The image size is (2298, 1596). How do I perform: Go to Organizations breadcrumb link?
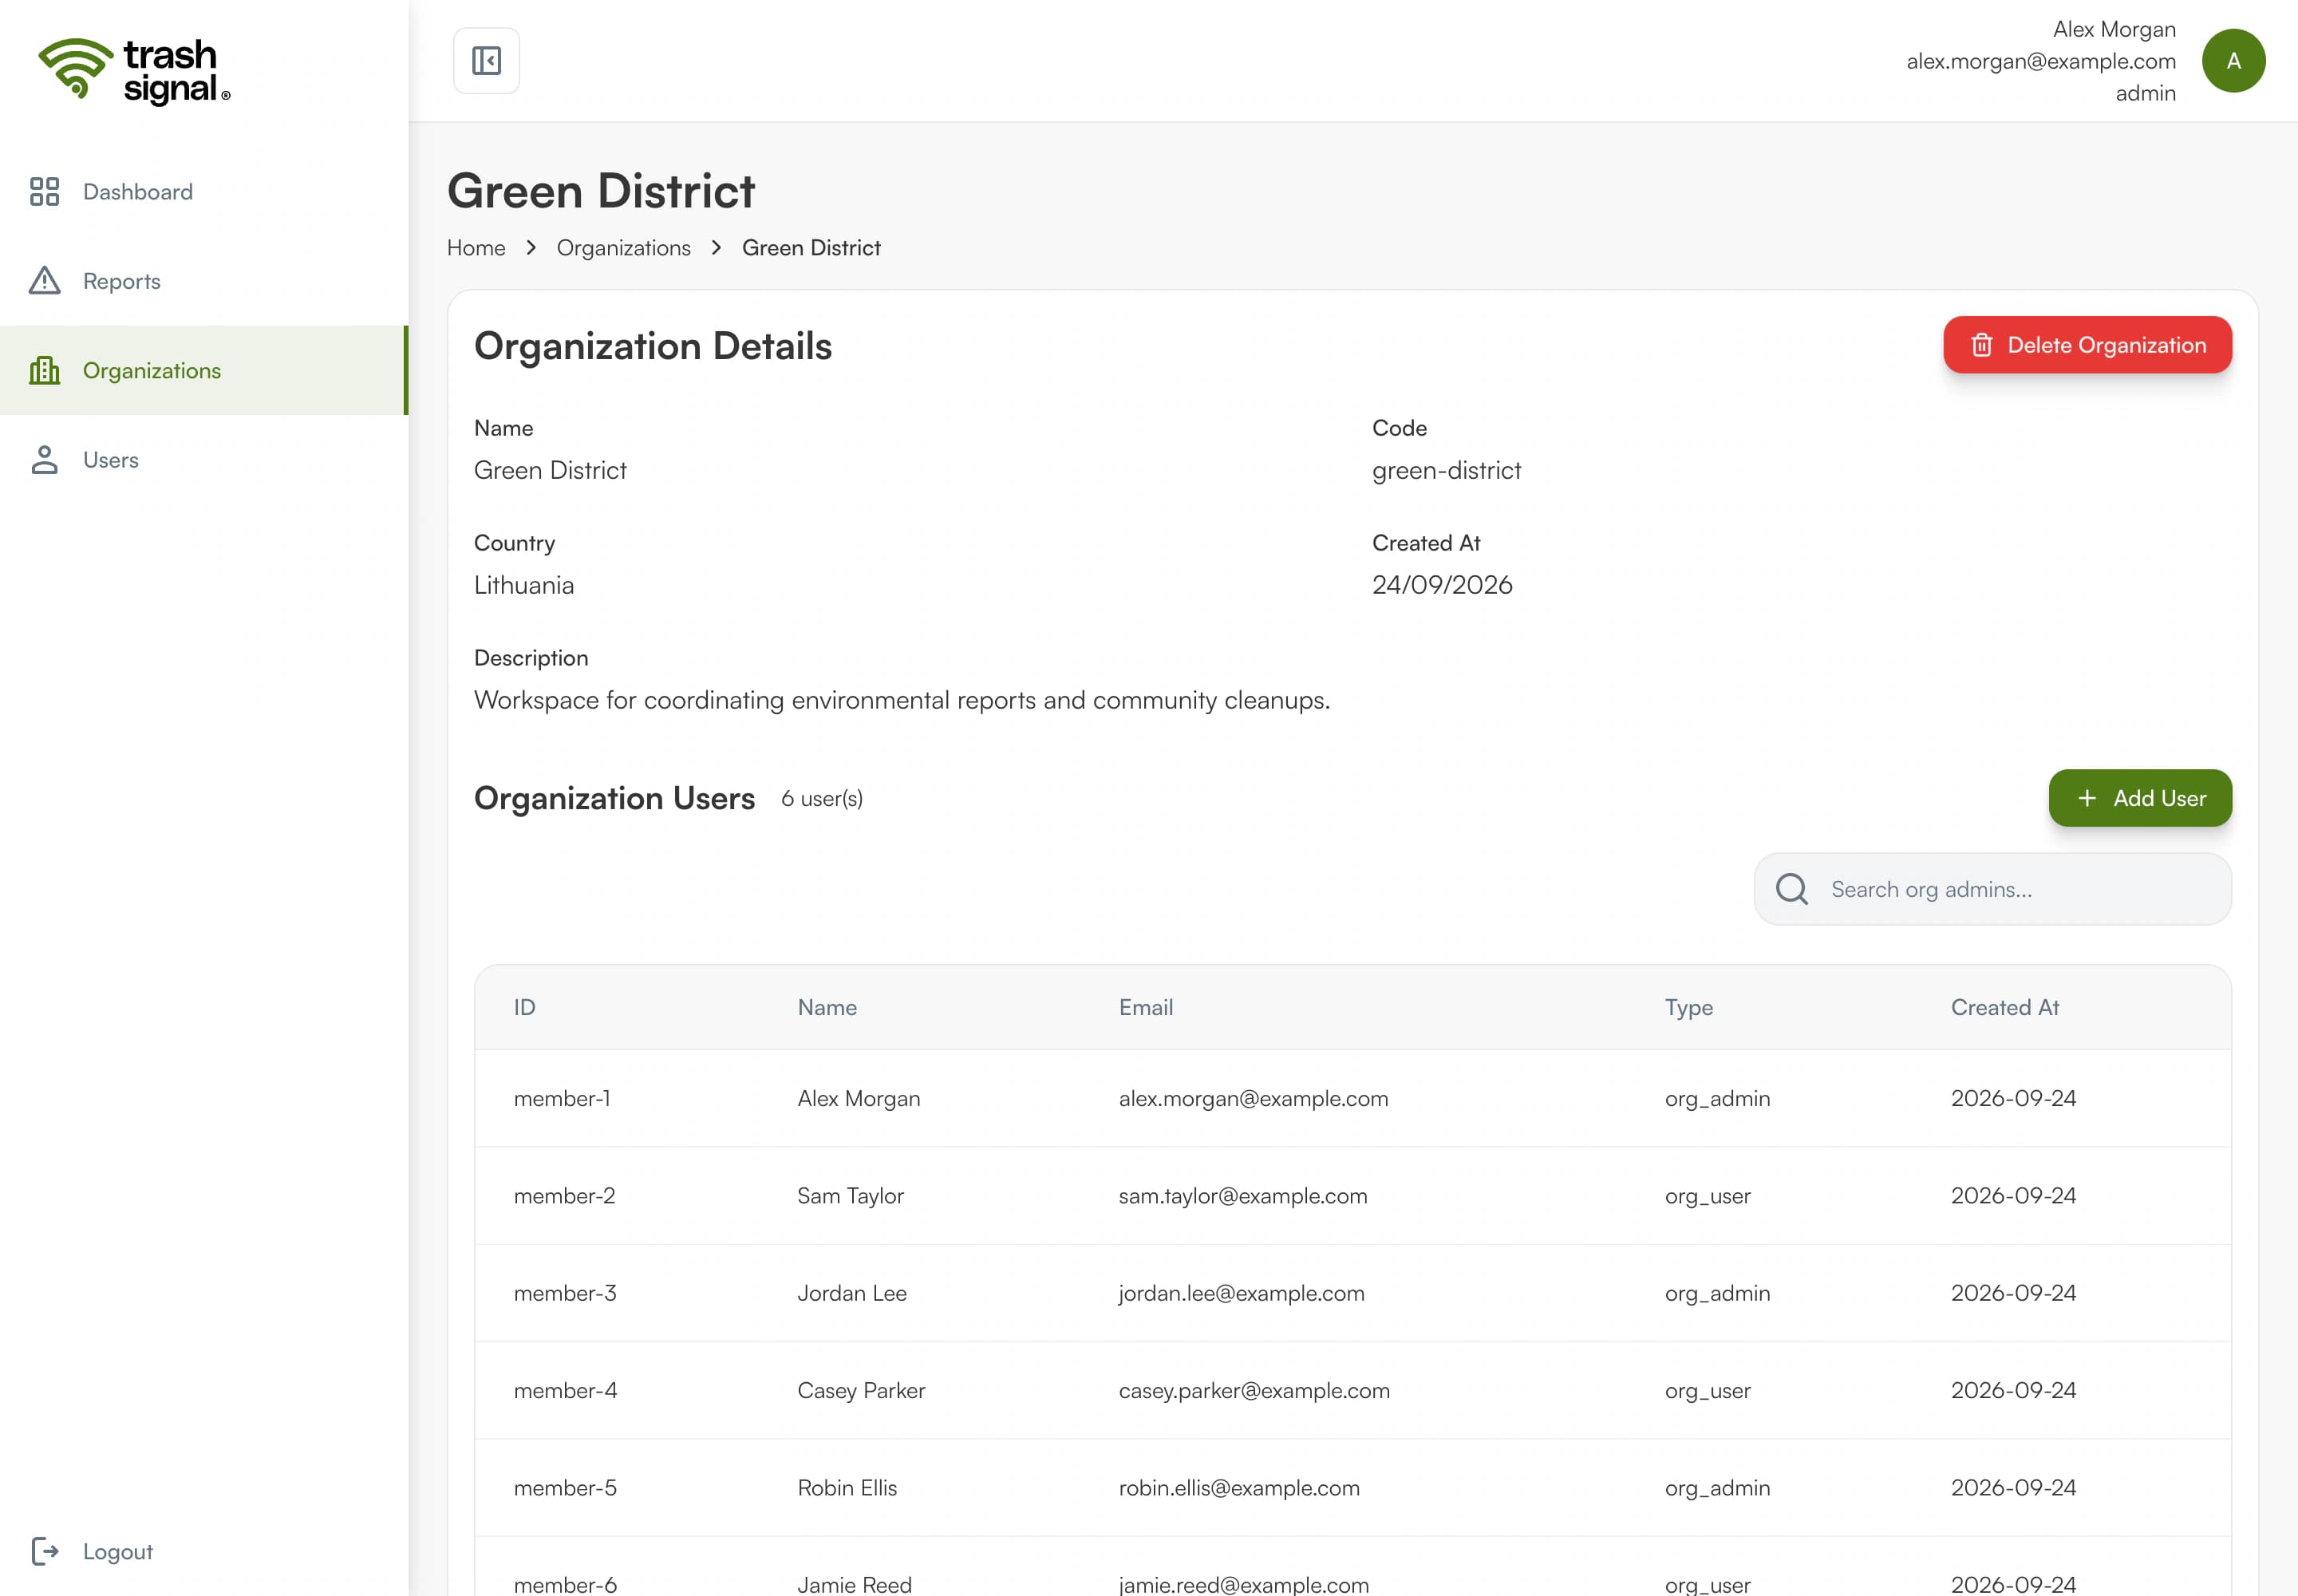[623, 248]
